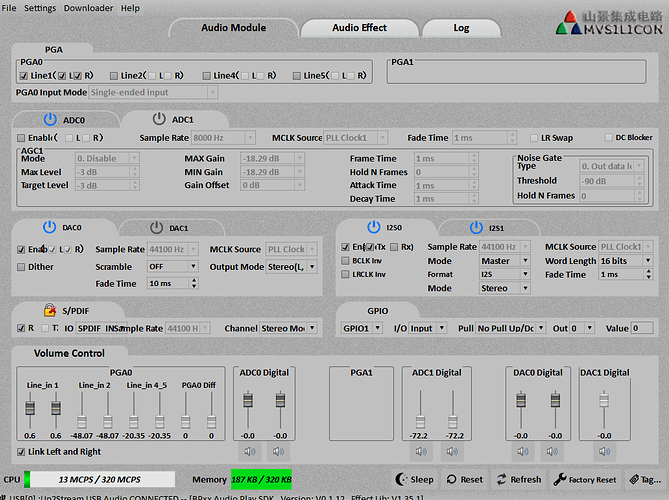669x500 pixels.
Task: Open the GPIO Pull dropdown
Action: [x=510, y=328]
